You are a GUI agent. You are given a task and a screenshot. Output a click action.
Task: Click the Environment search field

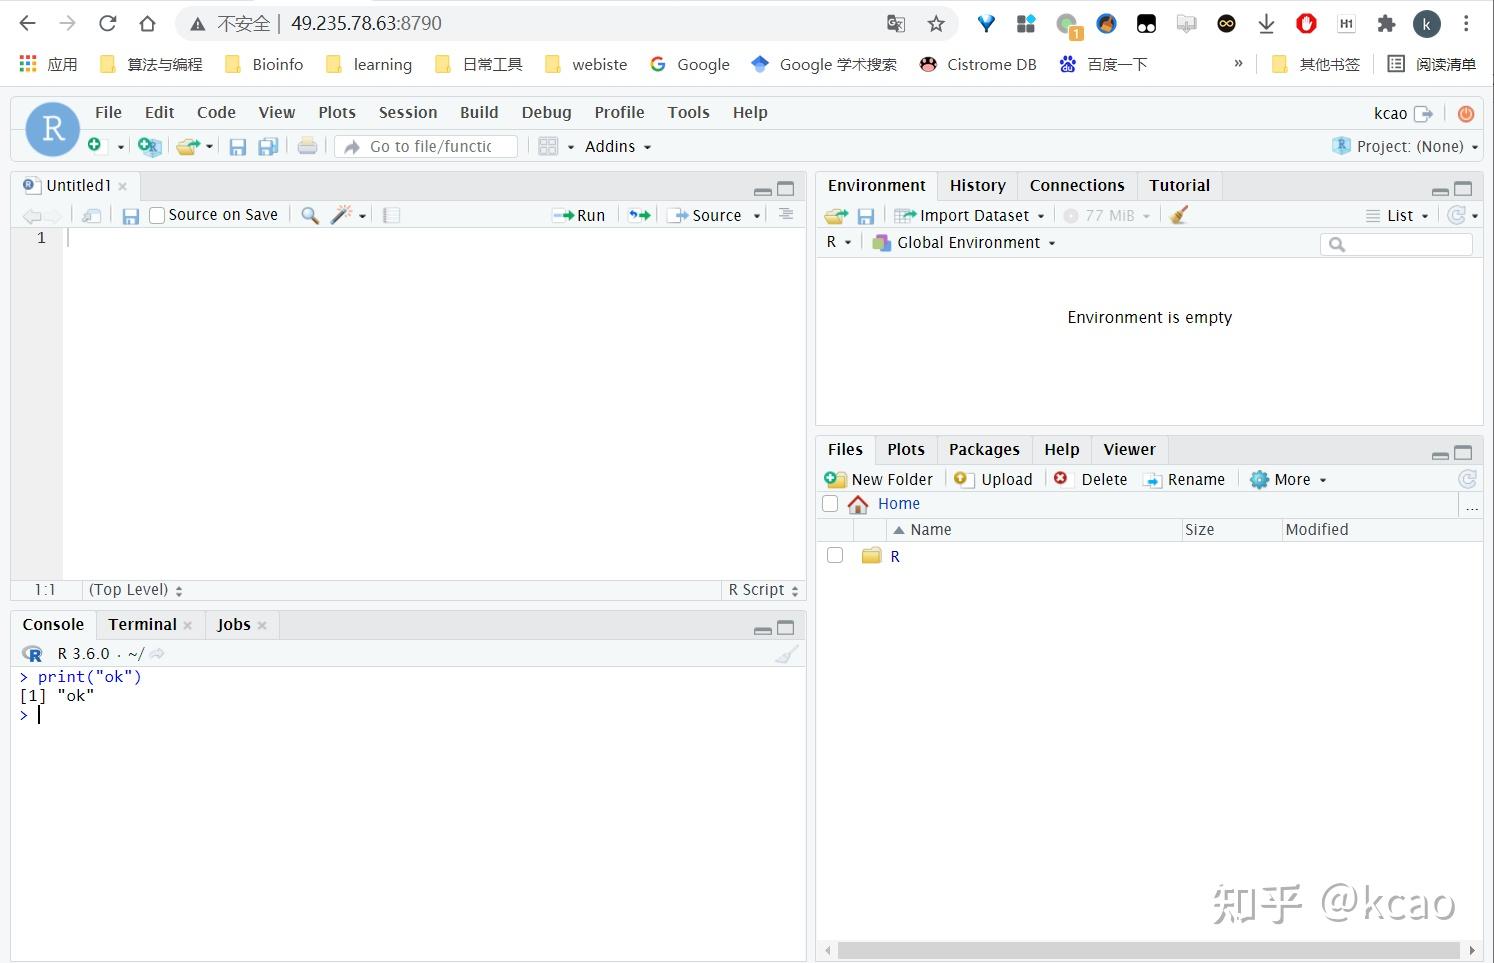pyautogui.click(x=1396, y=244)
